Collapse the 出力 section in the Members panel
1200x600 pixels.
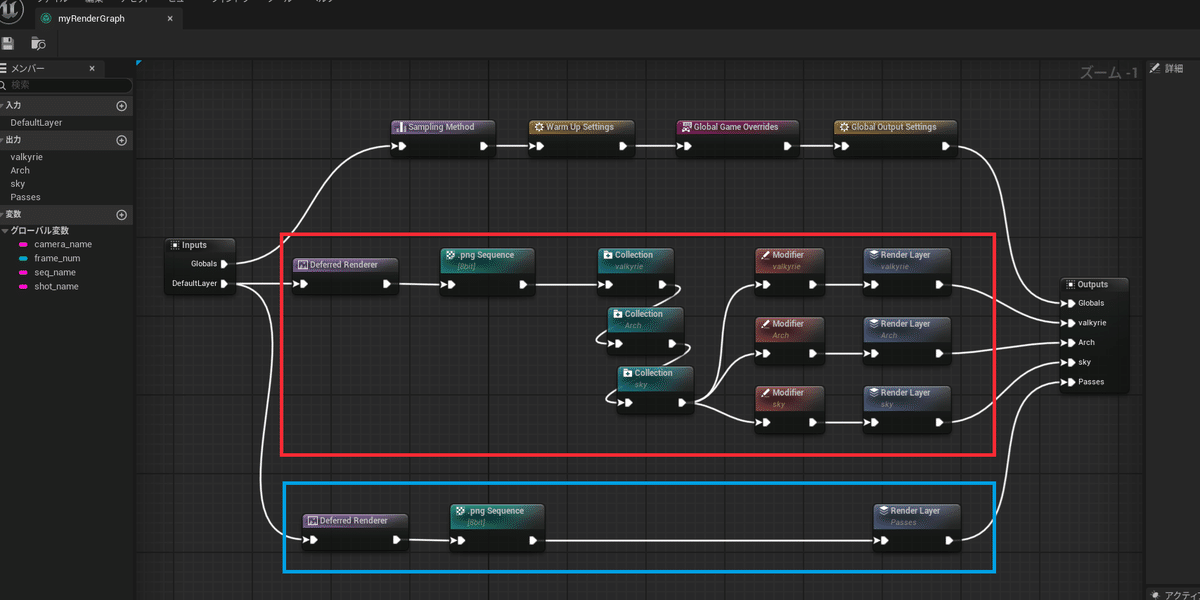[x=4, y=140]
